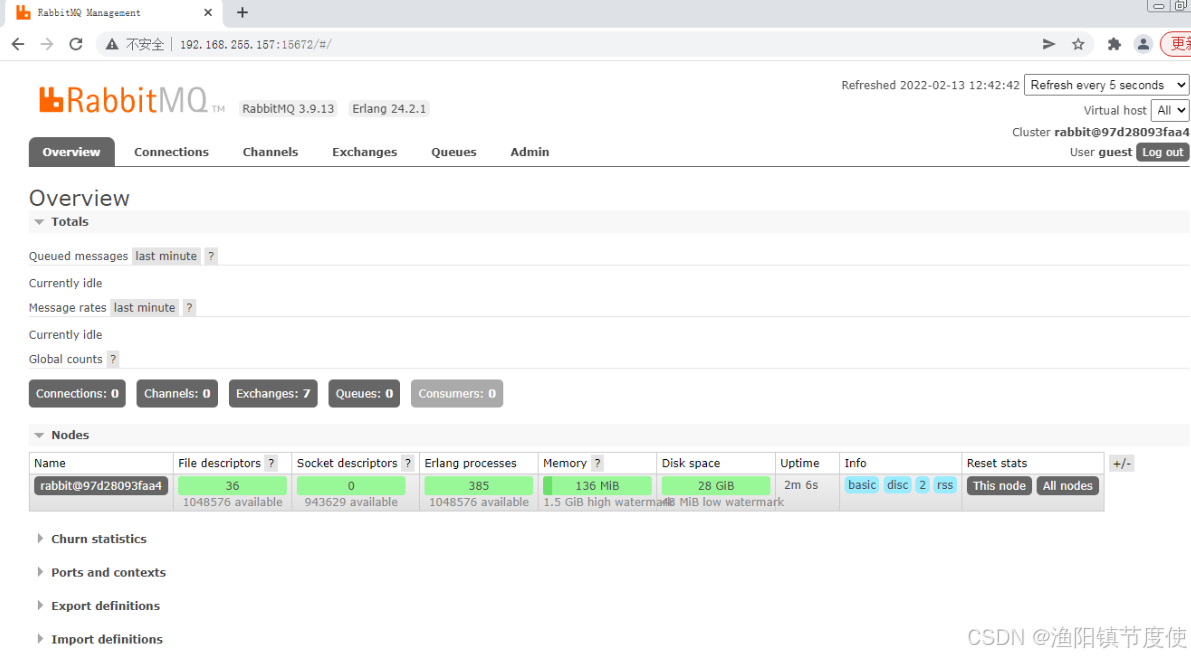This screenshot has height=657, width=1191.
Task: Toggle node table columns with +/-
Action: 1121,463
